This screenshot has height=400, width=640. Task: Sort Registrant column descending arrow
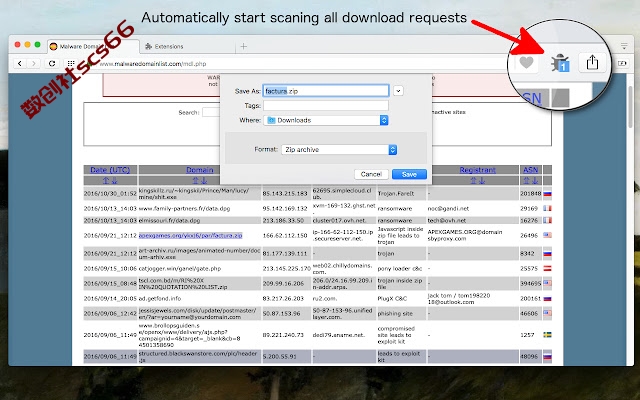tap(482, 180)
